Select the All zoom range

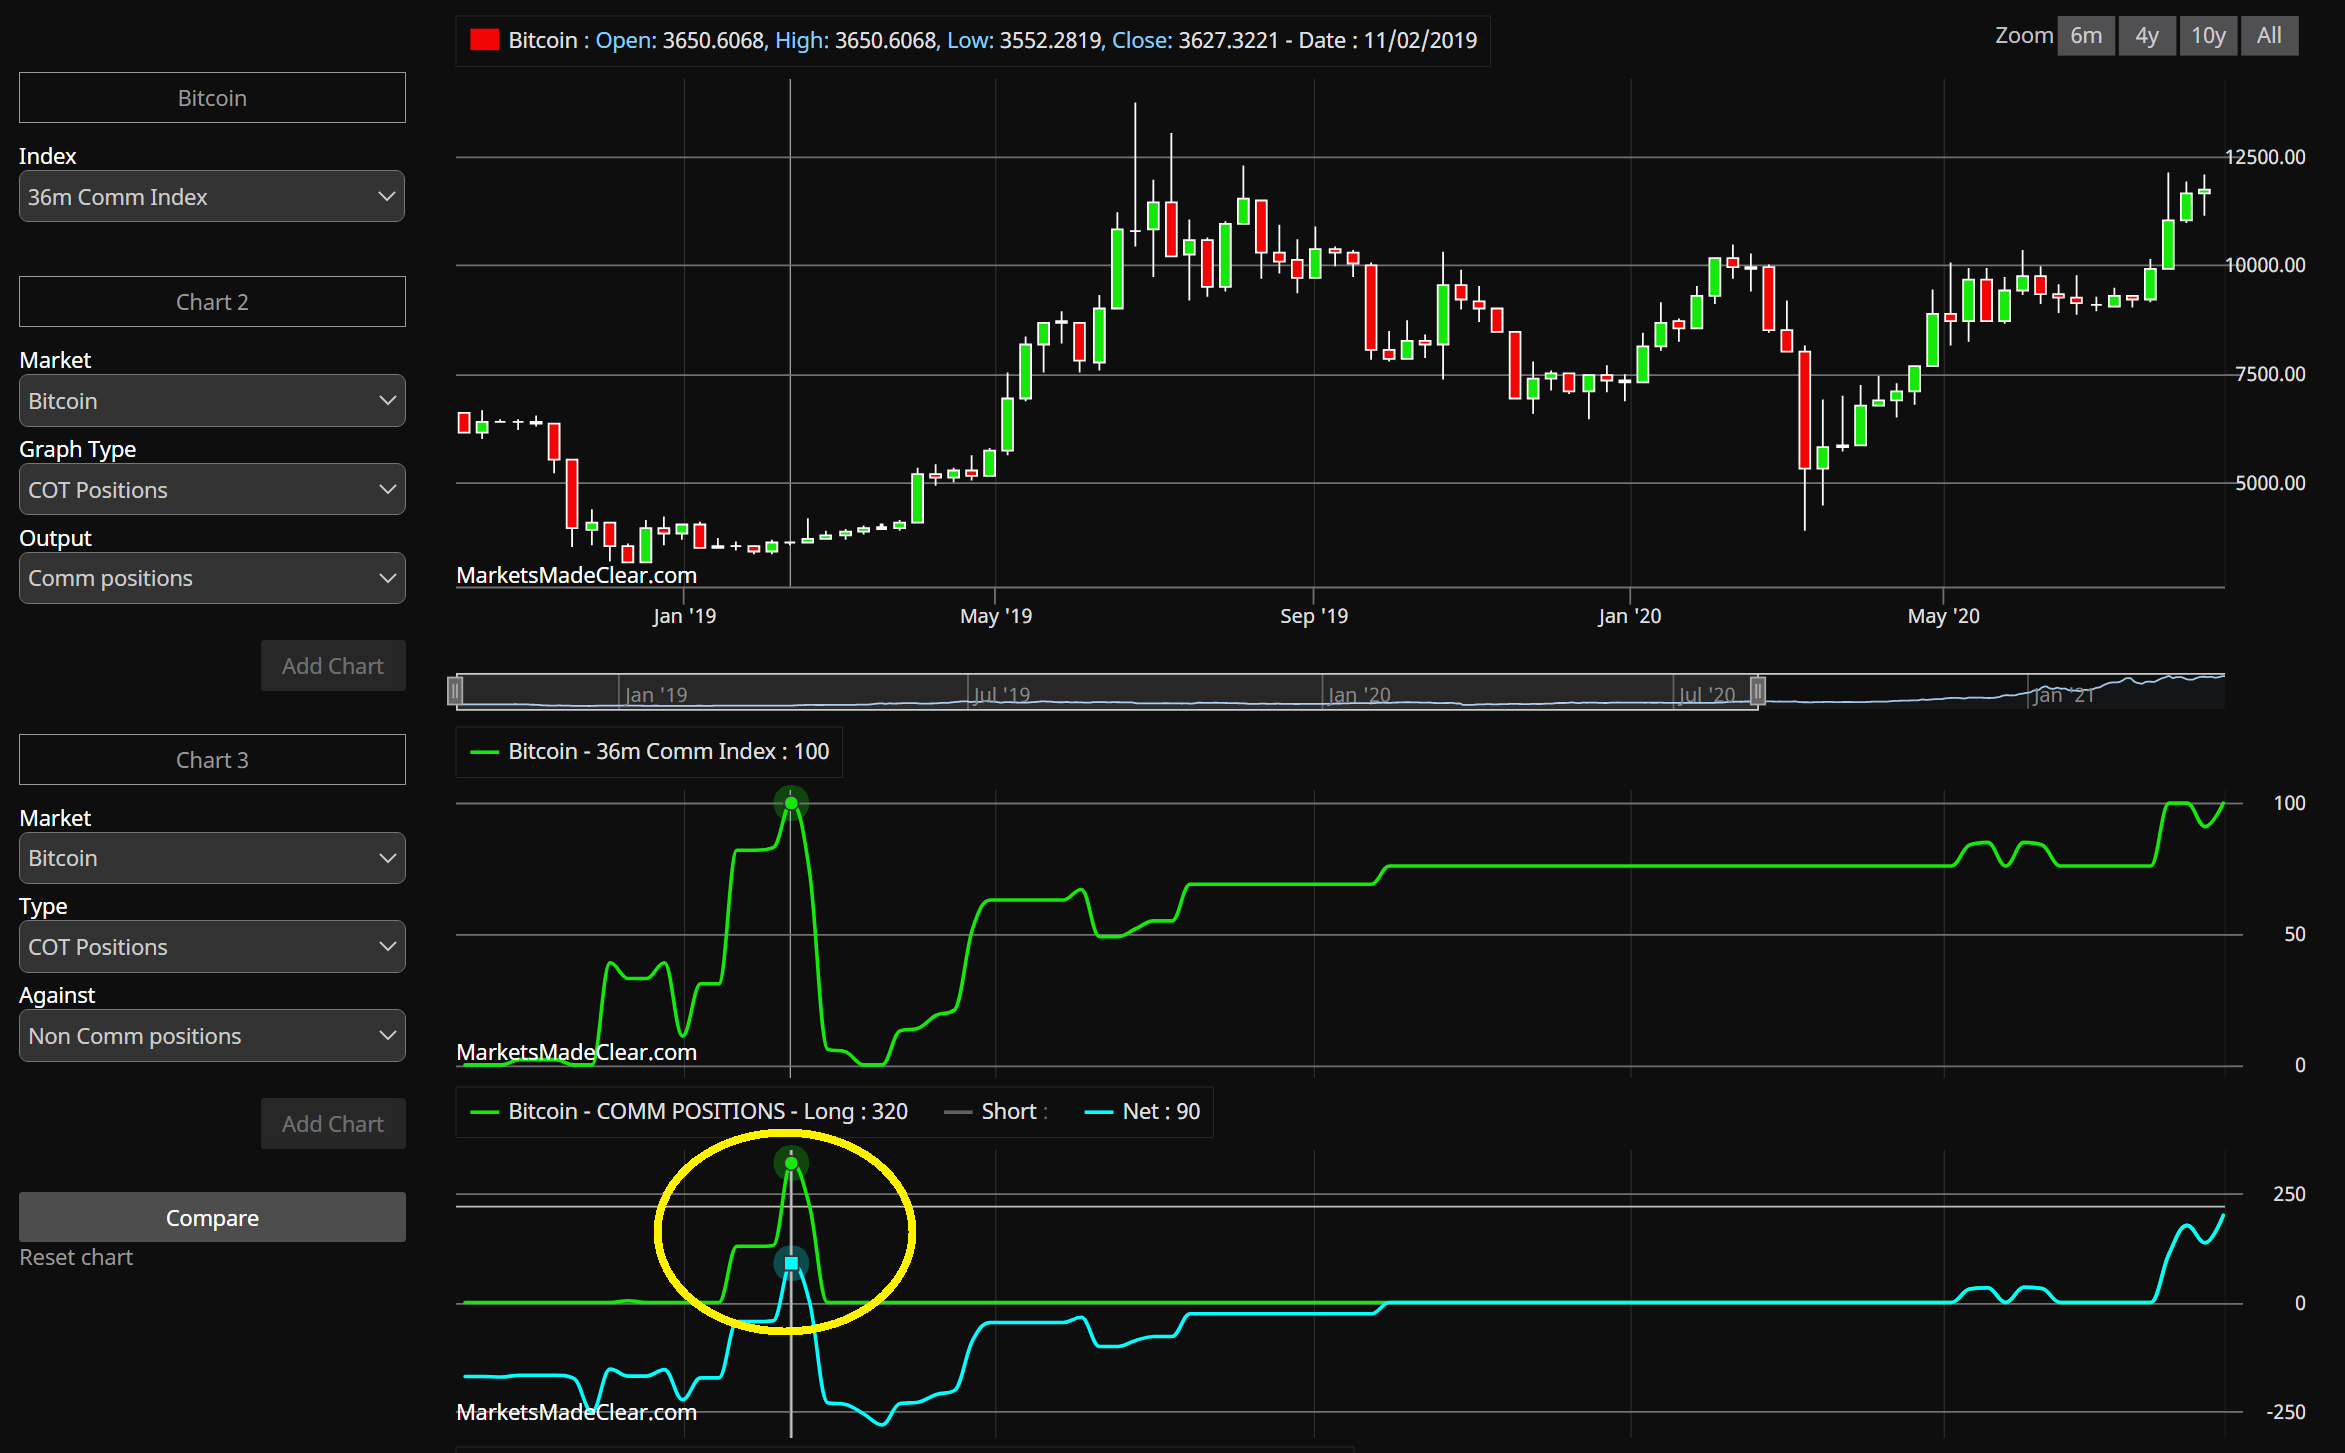tap(2269, 36)
